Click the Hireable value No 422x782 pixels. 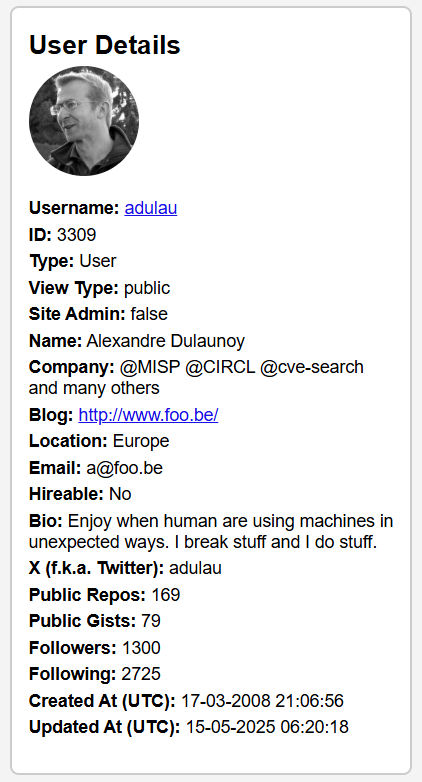tap(120, 494)
